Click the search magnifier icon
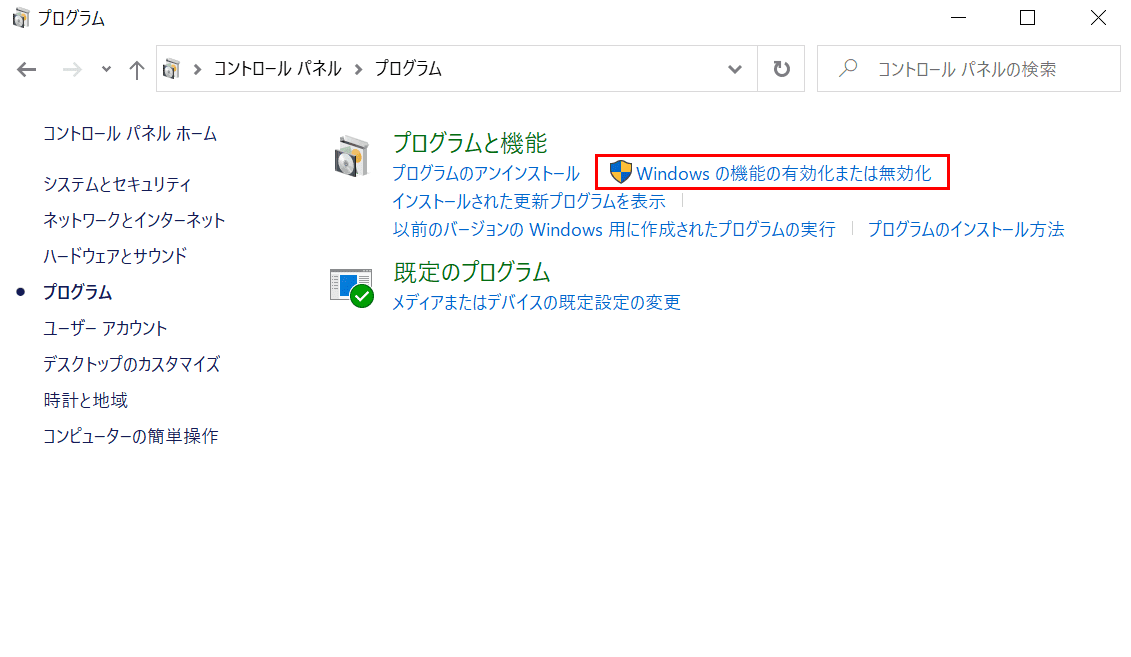Screen dimensions: 1131x657 (848, 69)
